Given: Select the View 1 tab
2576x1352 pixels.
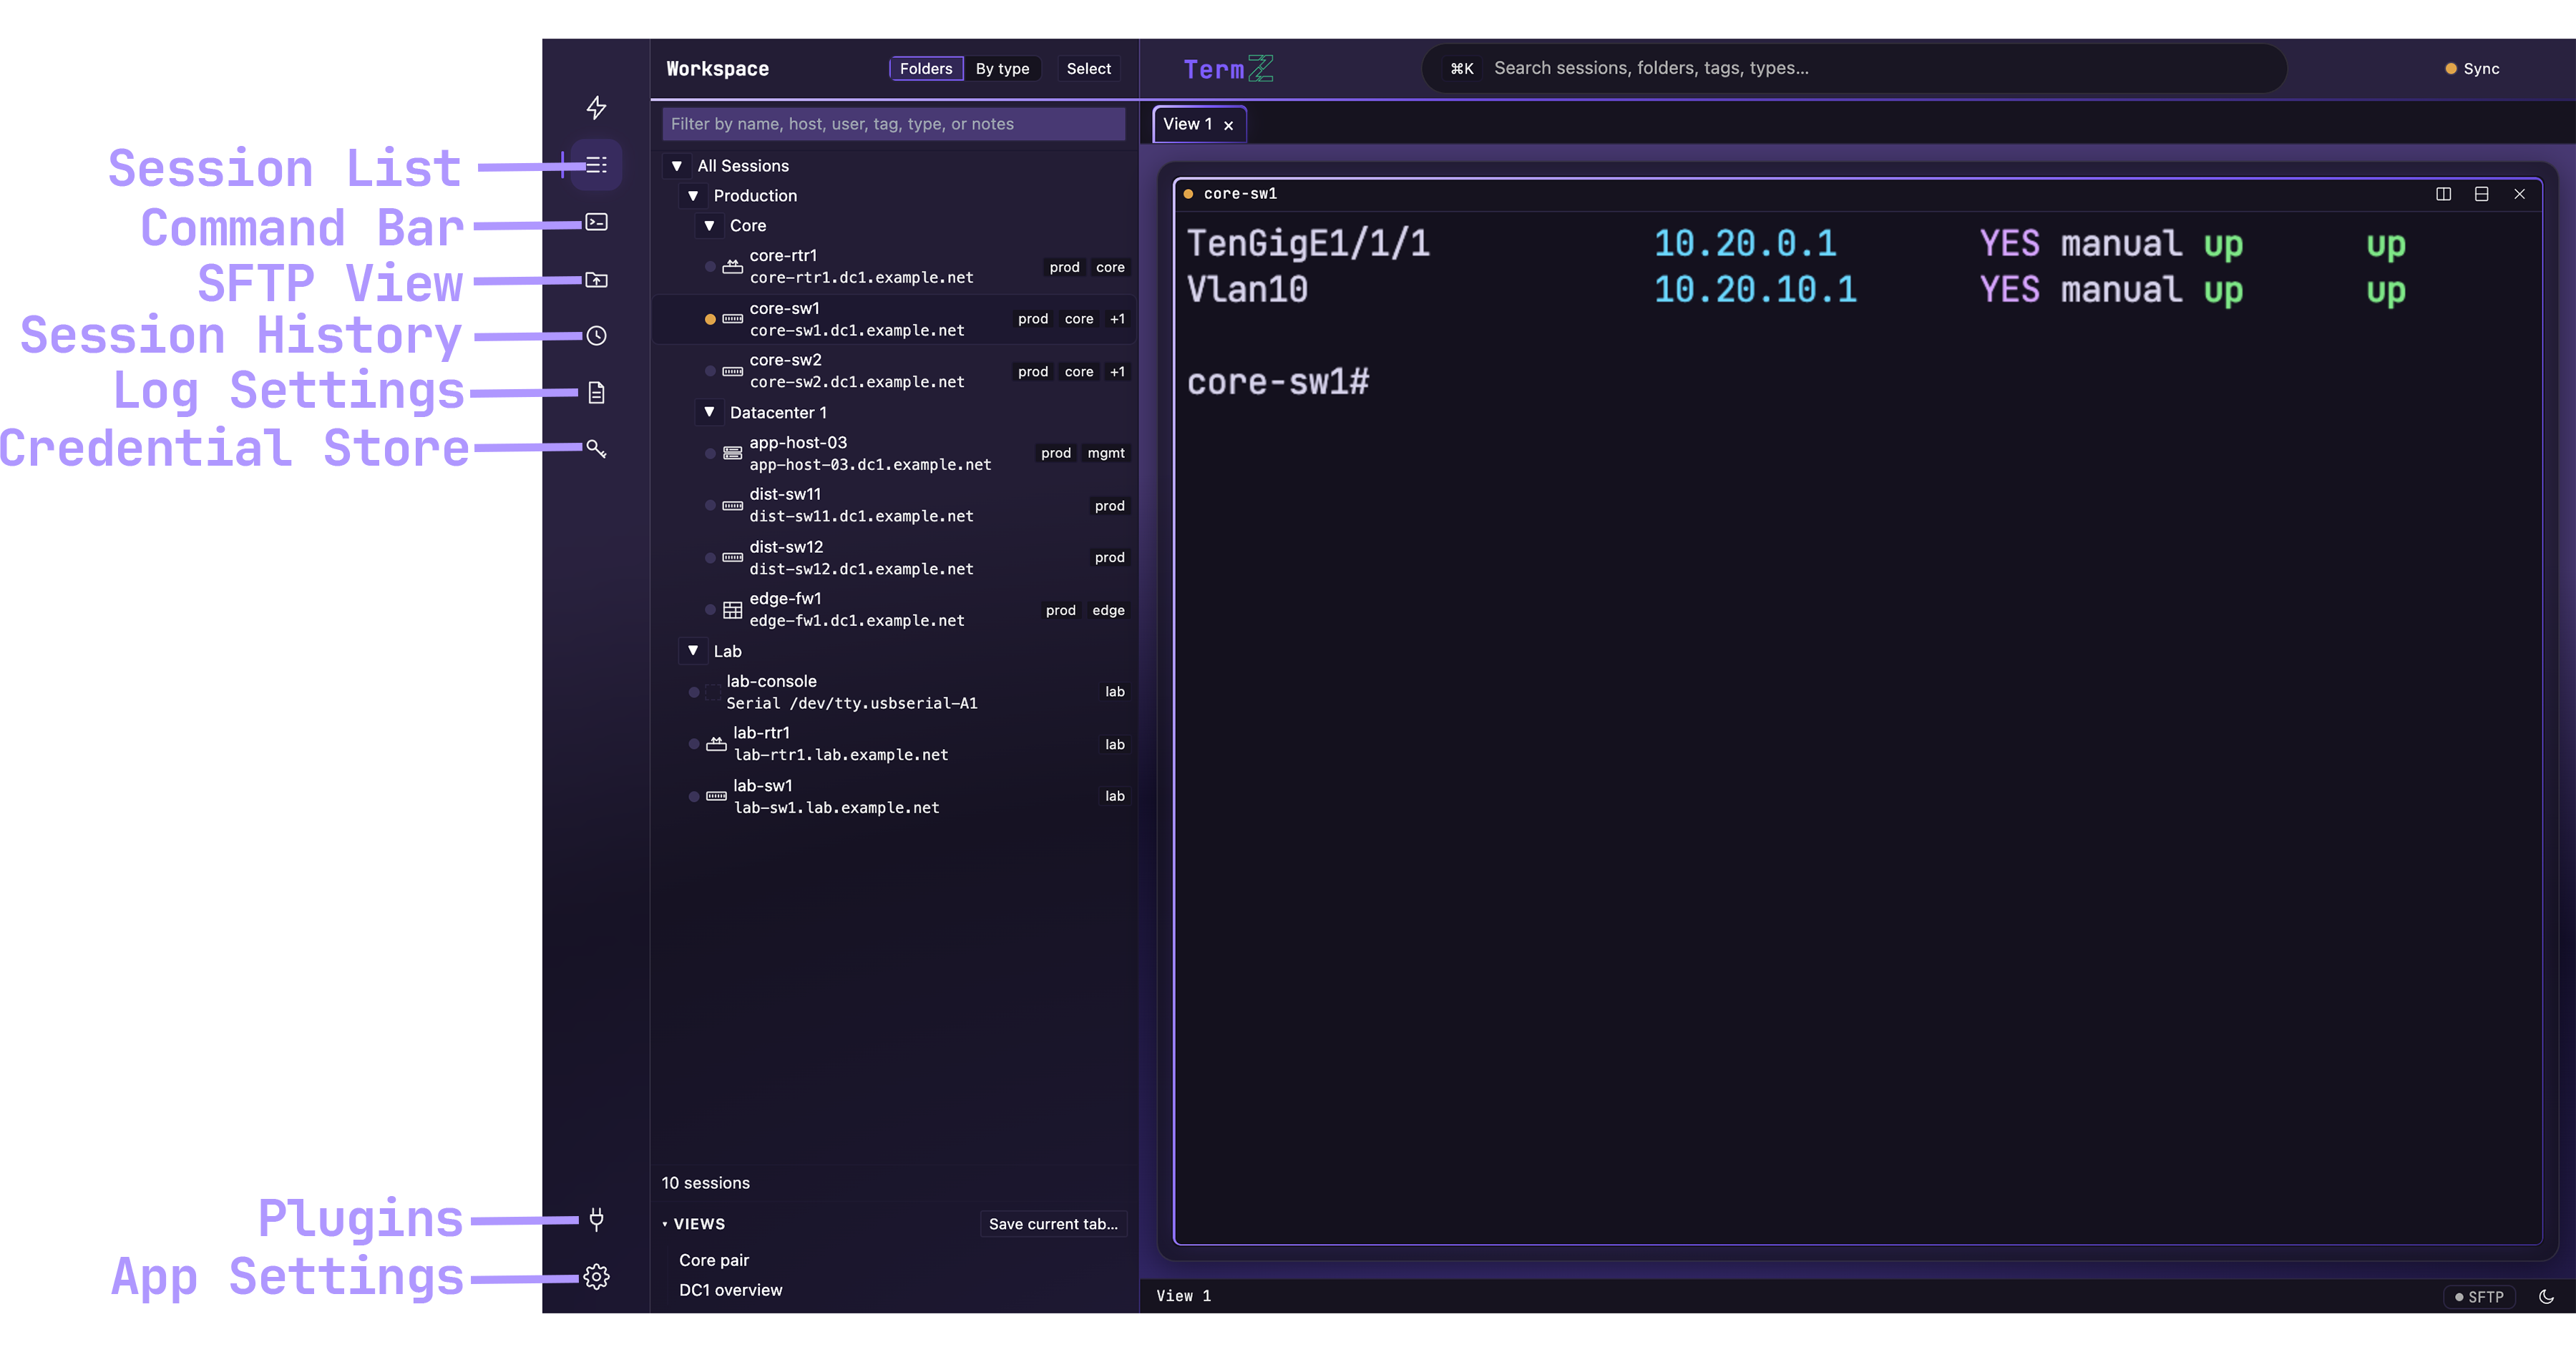Looking at the screenshot, I should coord(1187,124).
